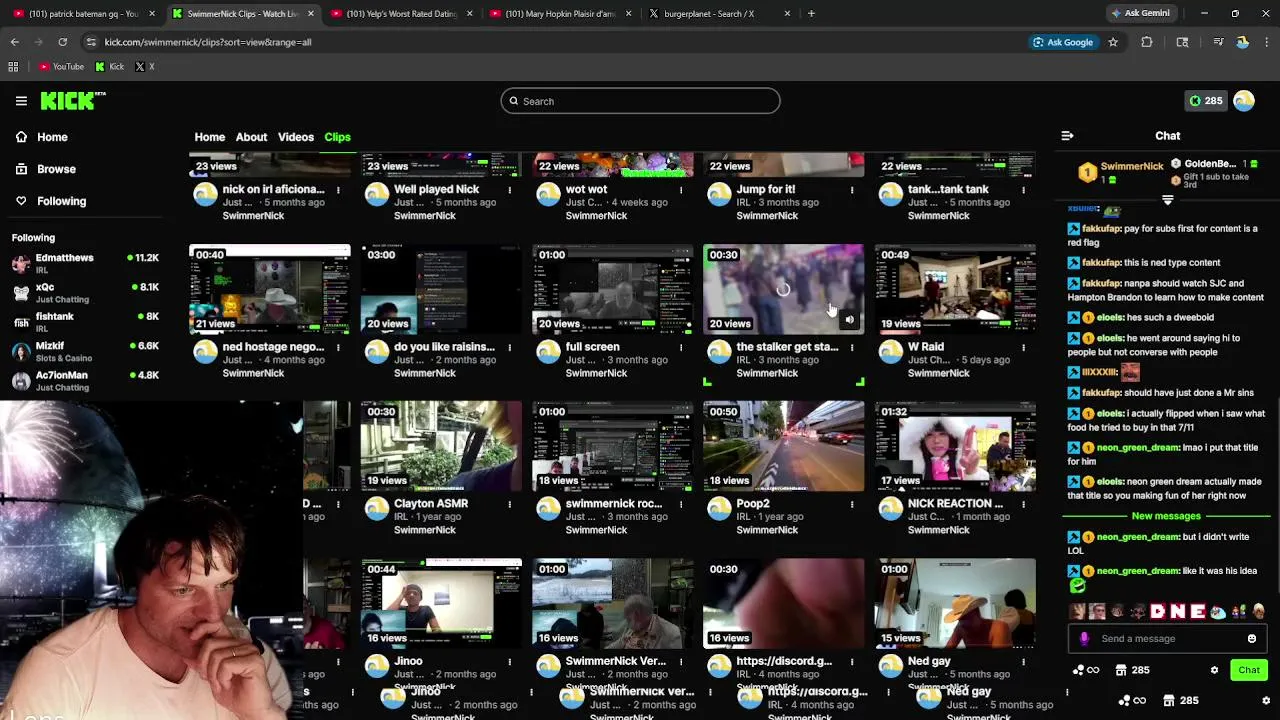Open options menu for 'Clayton ASMR' clip
Image resolution: width=1280 pixels, height=720 pixels.
tap(510, 504)
